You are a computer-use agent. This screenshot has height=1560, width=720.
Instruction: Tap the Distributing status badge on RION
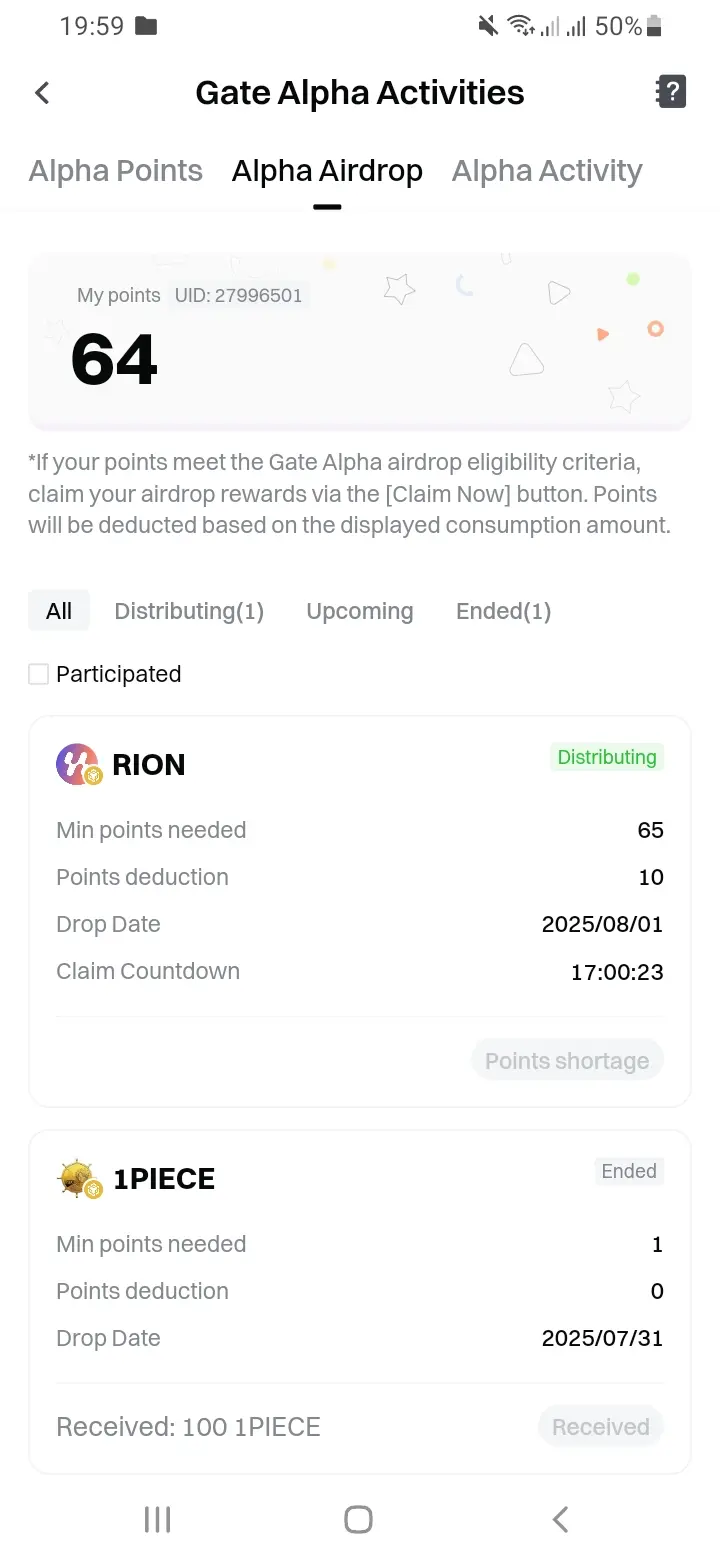click(x=607, y=757)
